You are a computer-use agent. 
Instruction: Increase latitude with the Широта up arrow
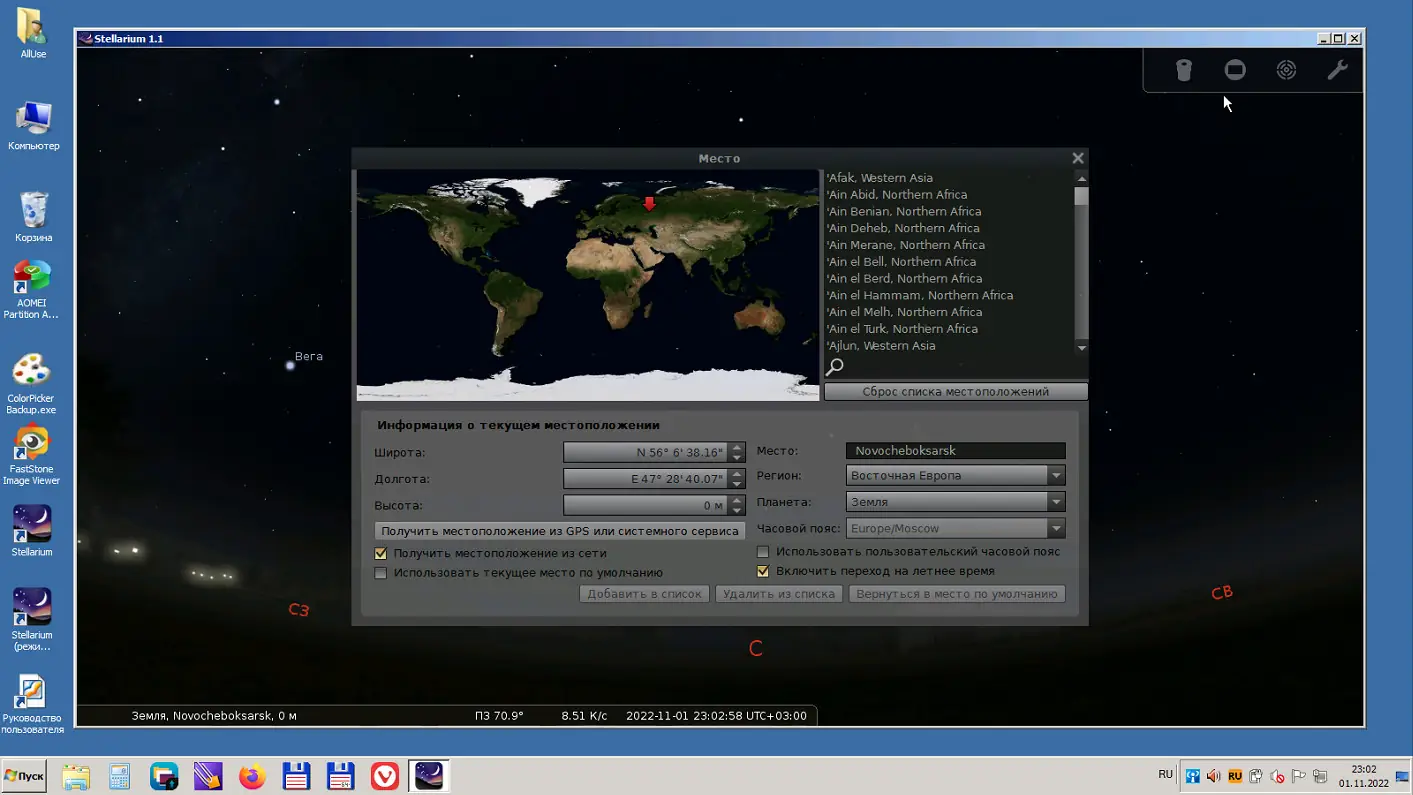(x=737, y=448)
